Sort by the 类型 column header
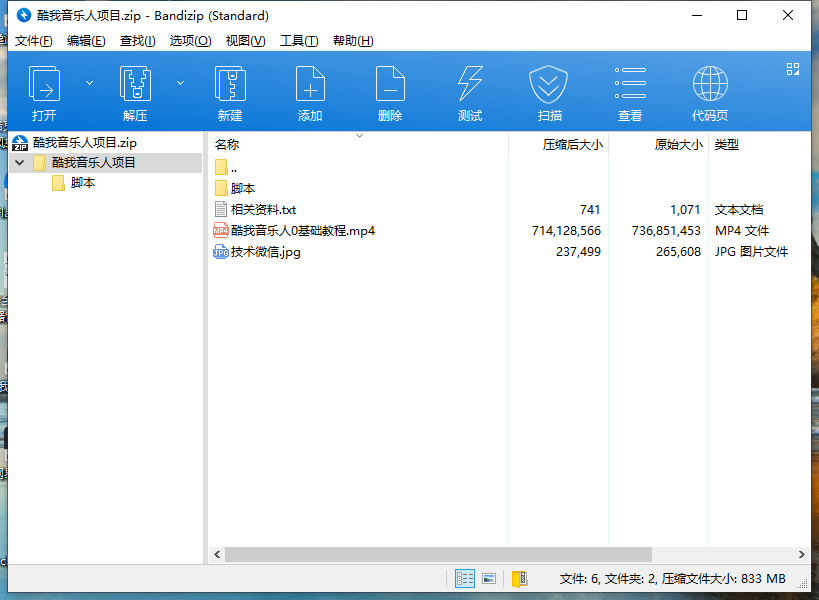This screenshot has height=600, width=819. pyautogui.click(x=727, y=145)
